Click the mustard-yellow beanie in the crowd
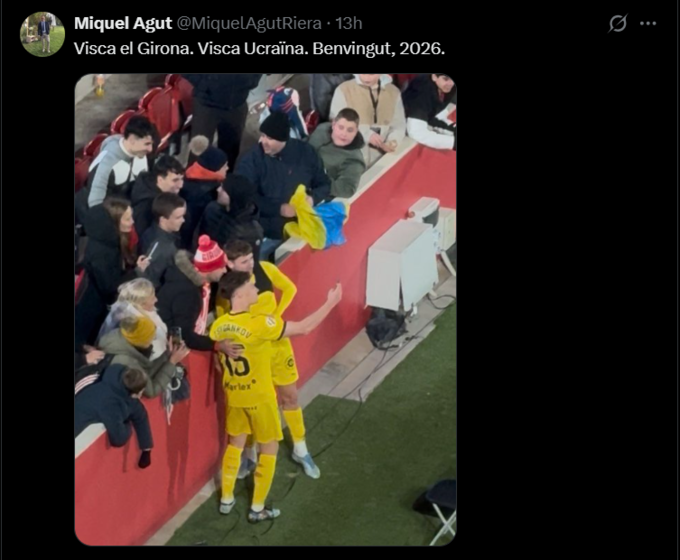The height and width of the screenshot is (560, 680). tap(138, 331)
